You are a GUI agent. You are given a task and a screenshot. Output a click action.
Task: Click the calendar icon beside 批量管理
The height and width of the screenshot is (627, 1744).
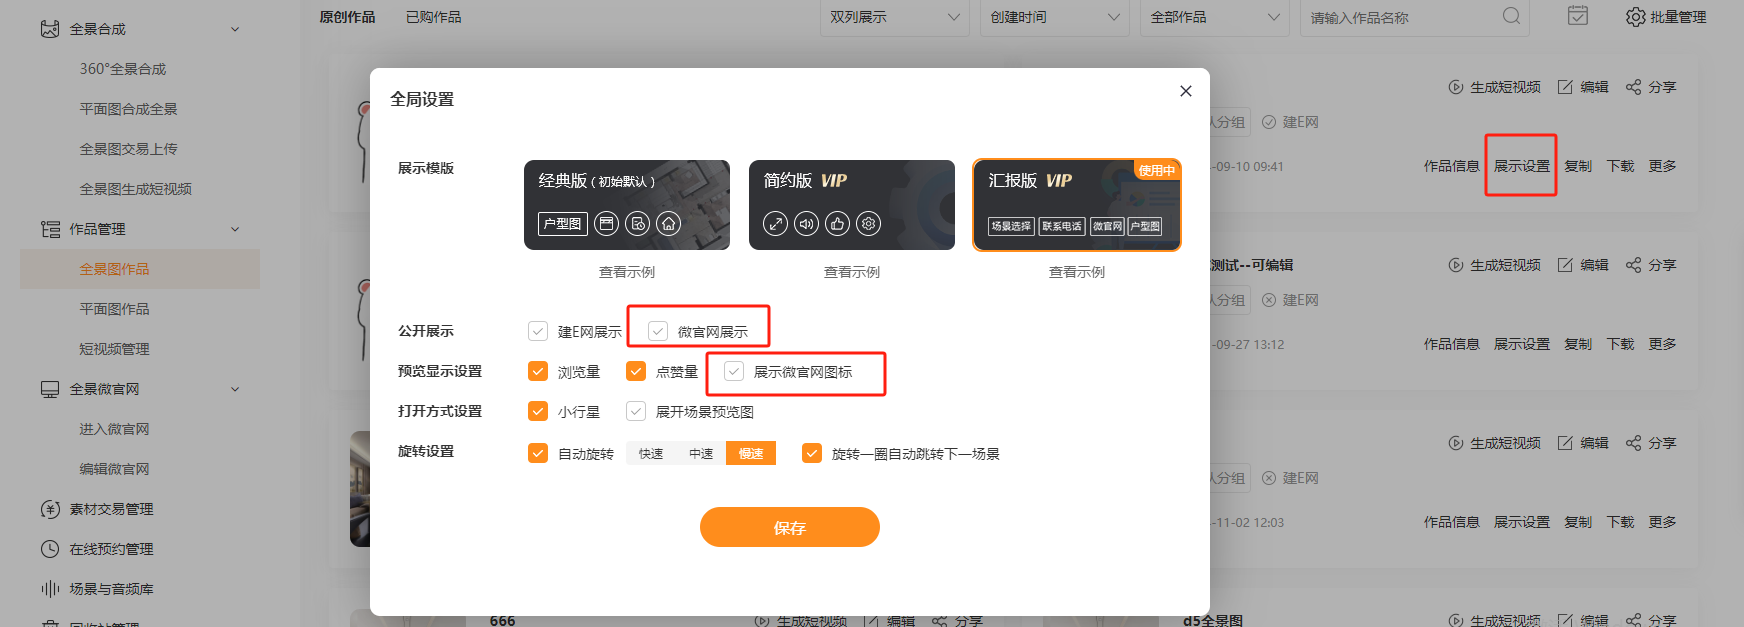(1578, 16)
